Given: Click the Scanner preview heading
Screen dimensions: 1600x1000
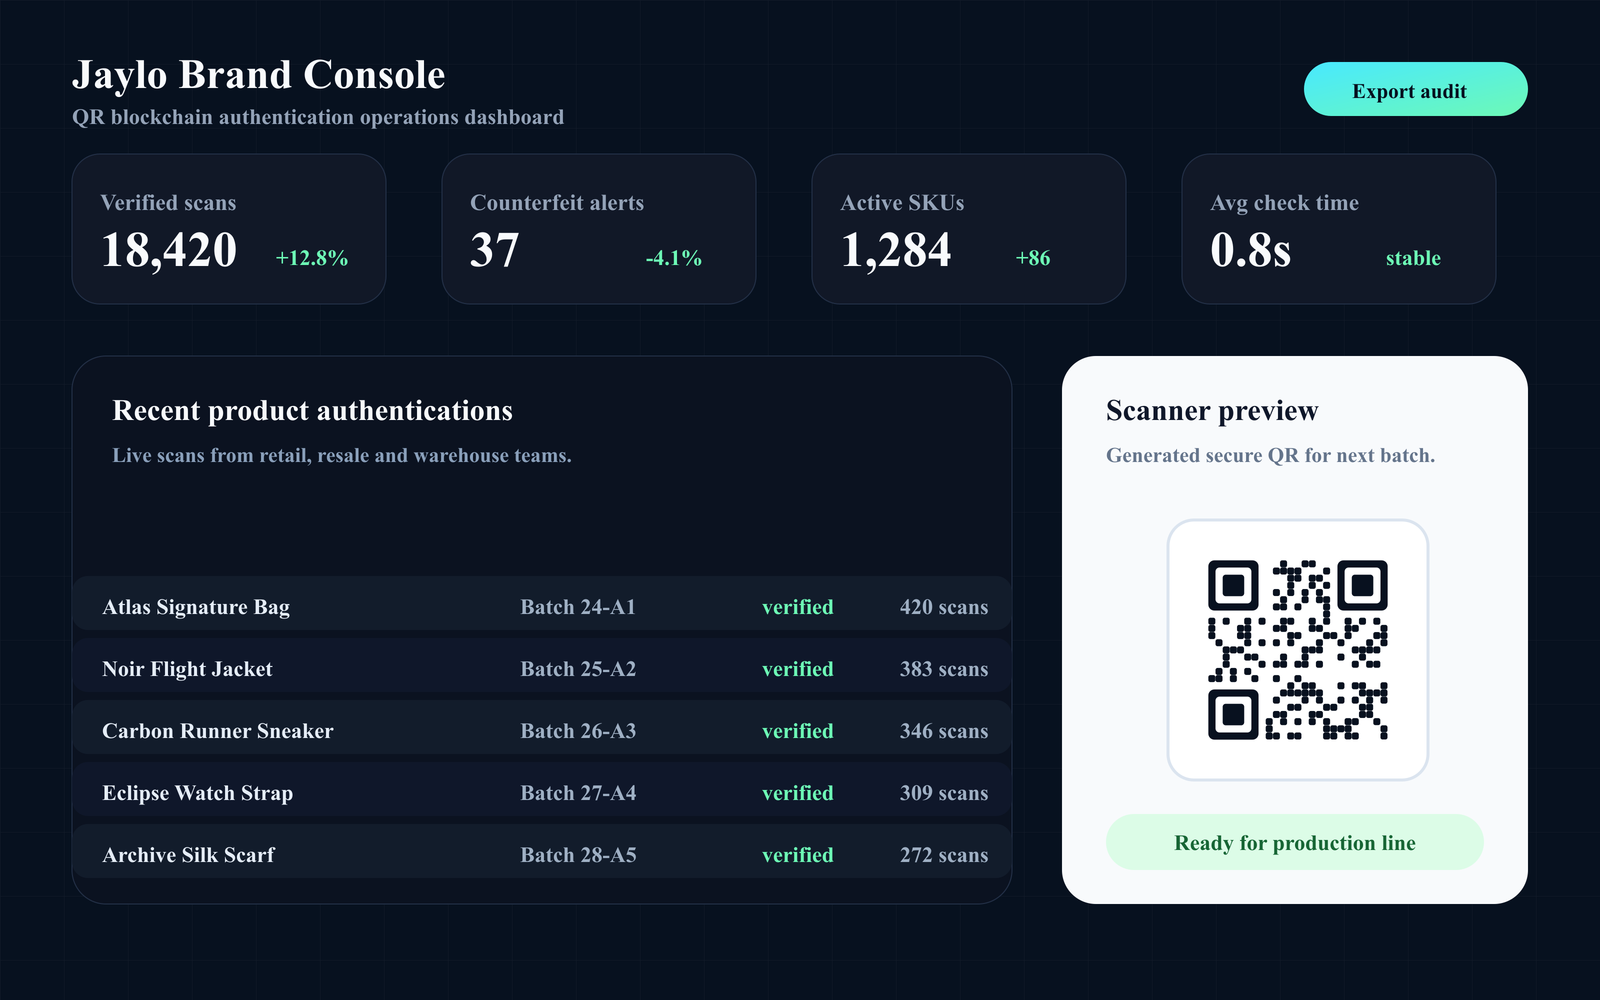Looking at the screenshot, I should 1212,411.
